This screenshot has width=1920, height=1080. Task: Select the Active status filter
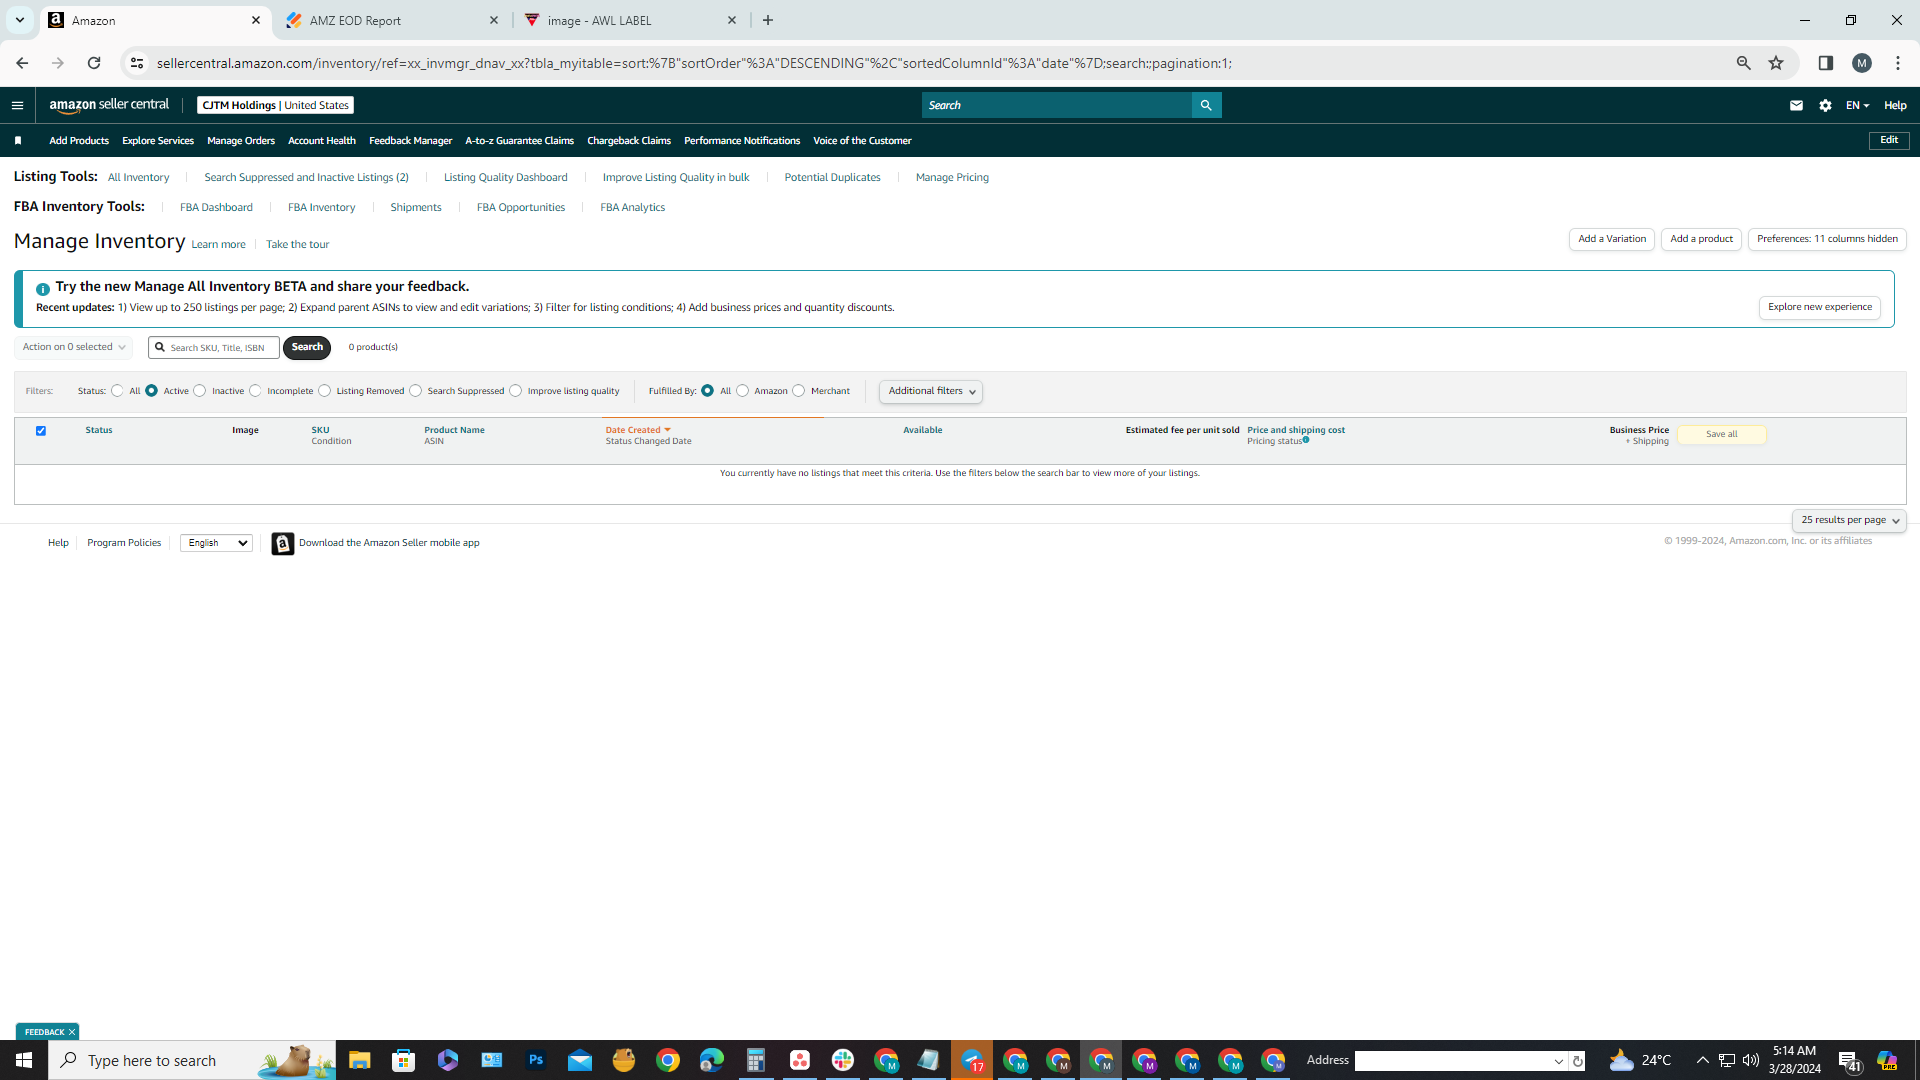(x=152, y=391)
